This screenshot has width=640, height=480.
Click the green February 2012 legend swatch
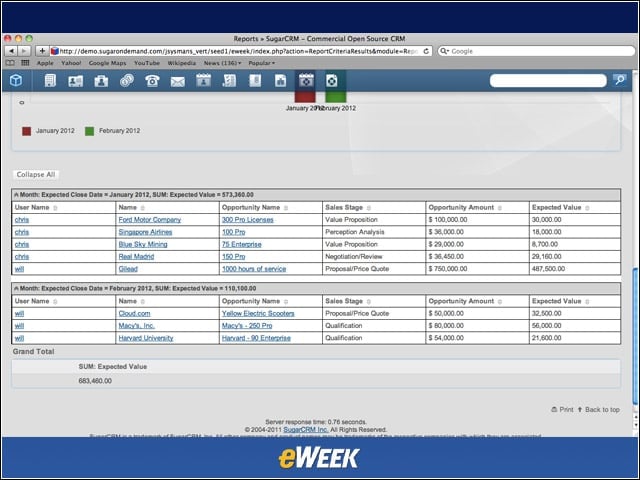(89, 131)
